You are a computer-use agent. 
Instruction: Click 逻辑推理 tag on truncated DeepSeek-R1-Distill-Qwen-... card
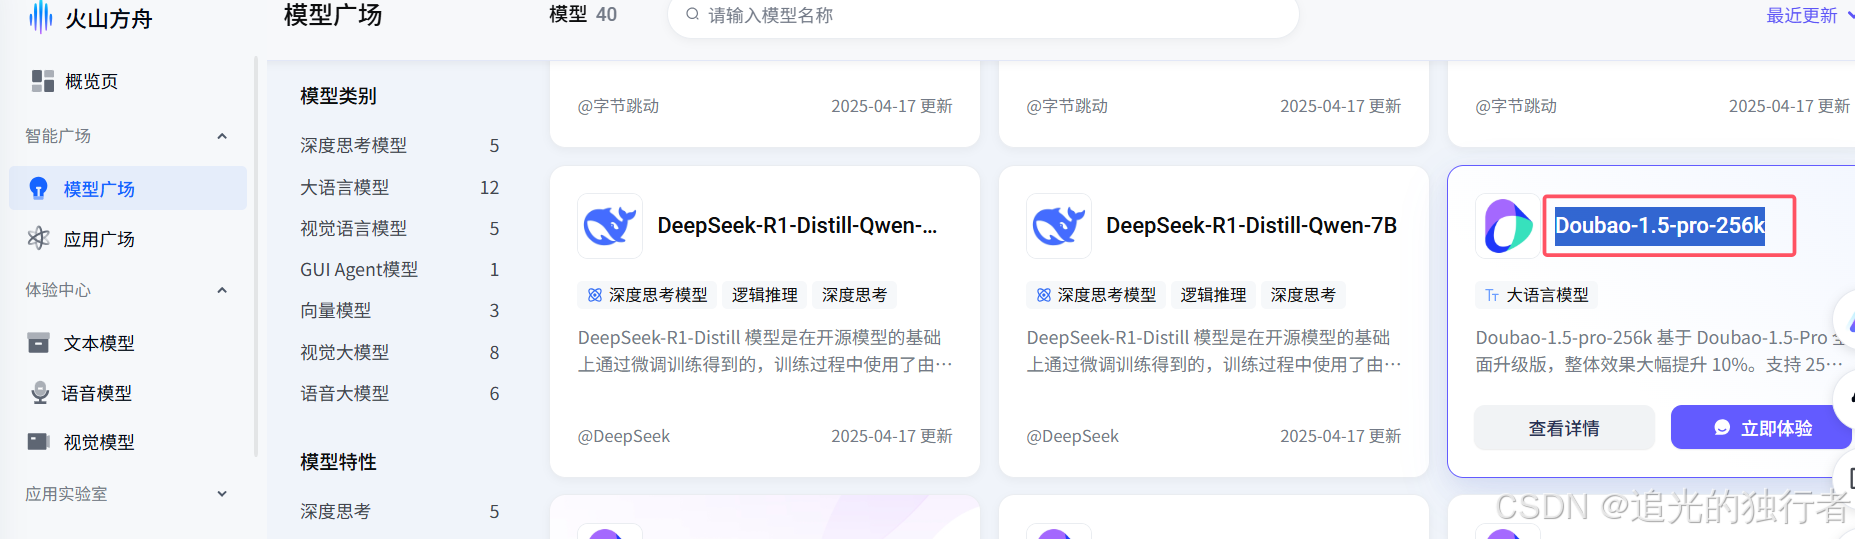point(764,295)
